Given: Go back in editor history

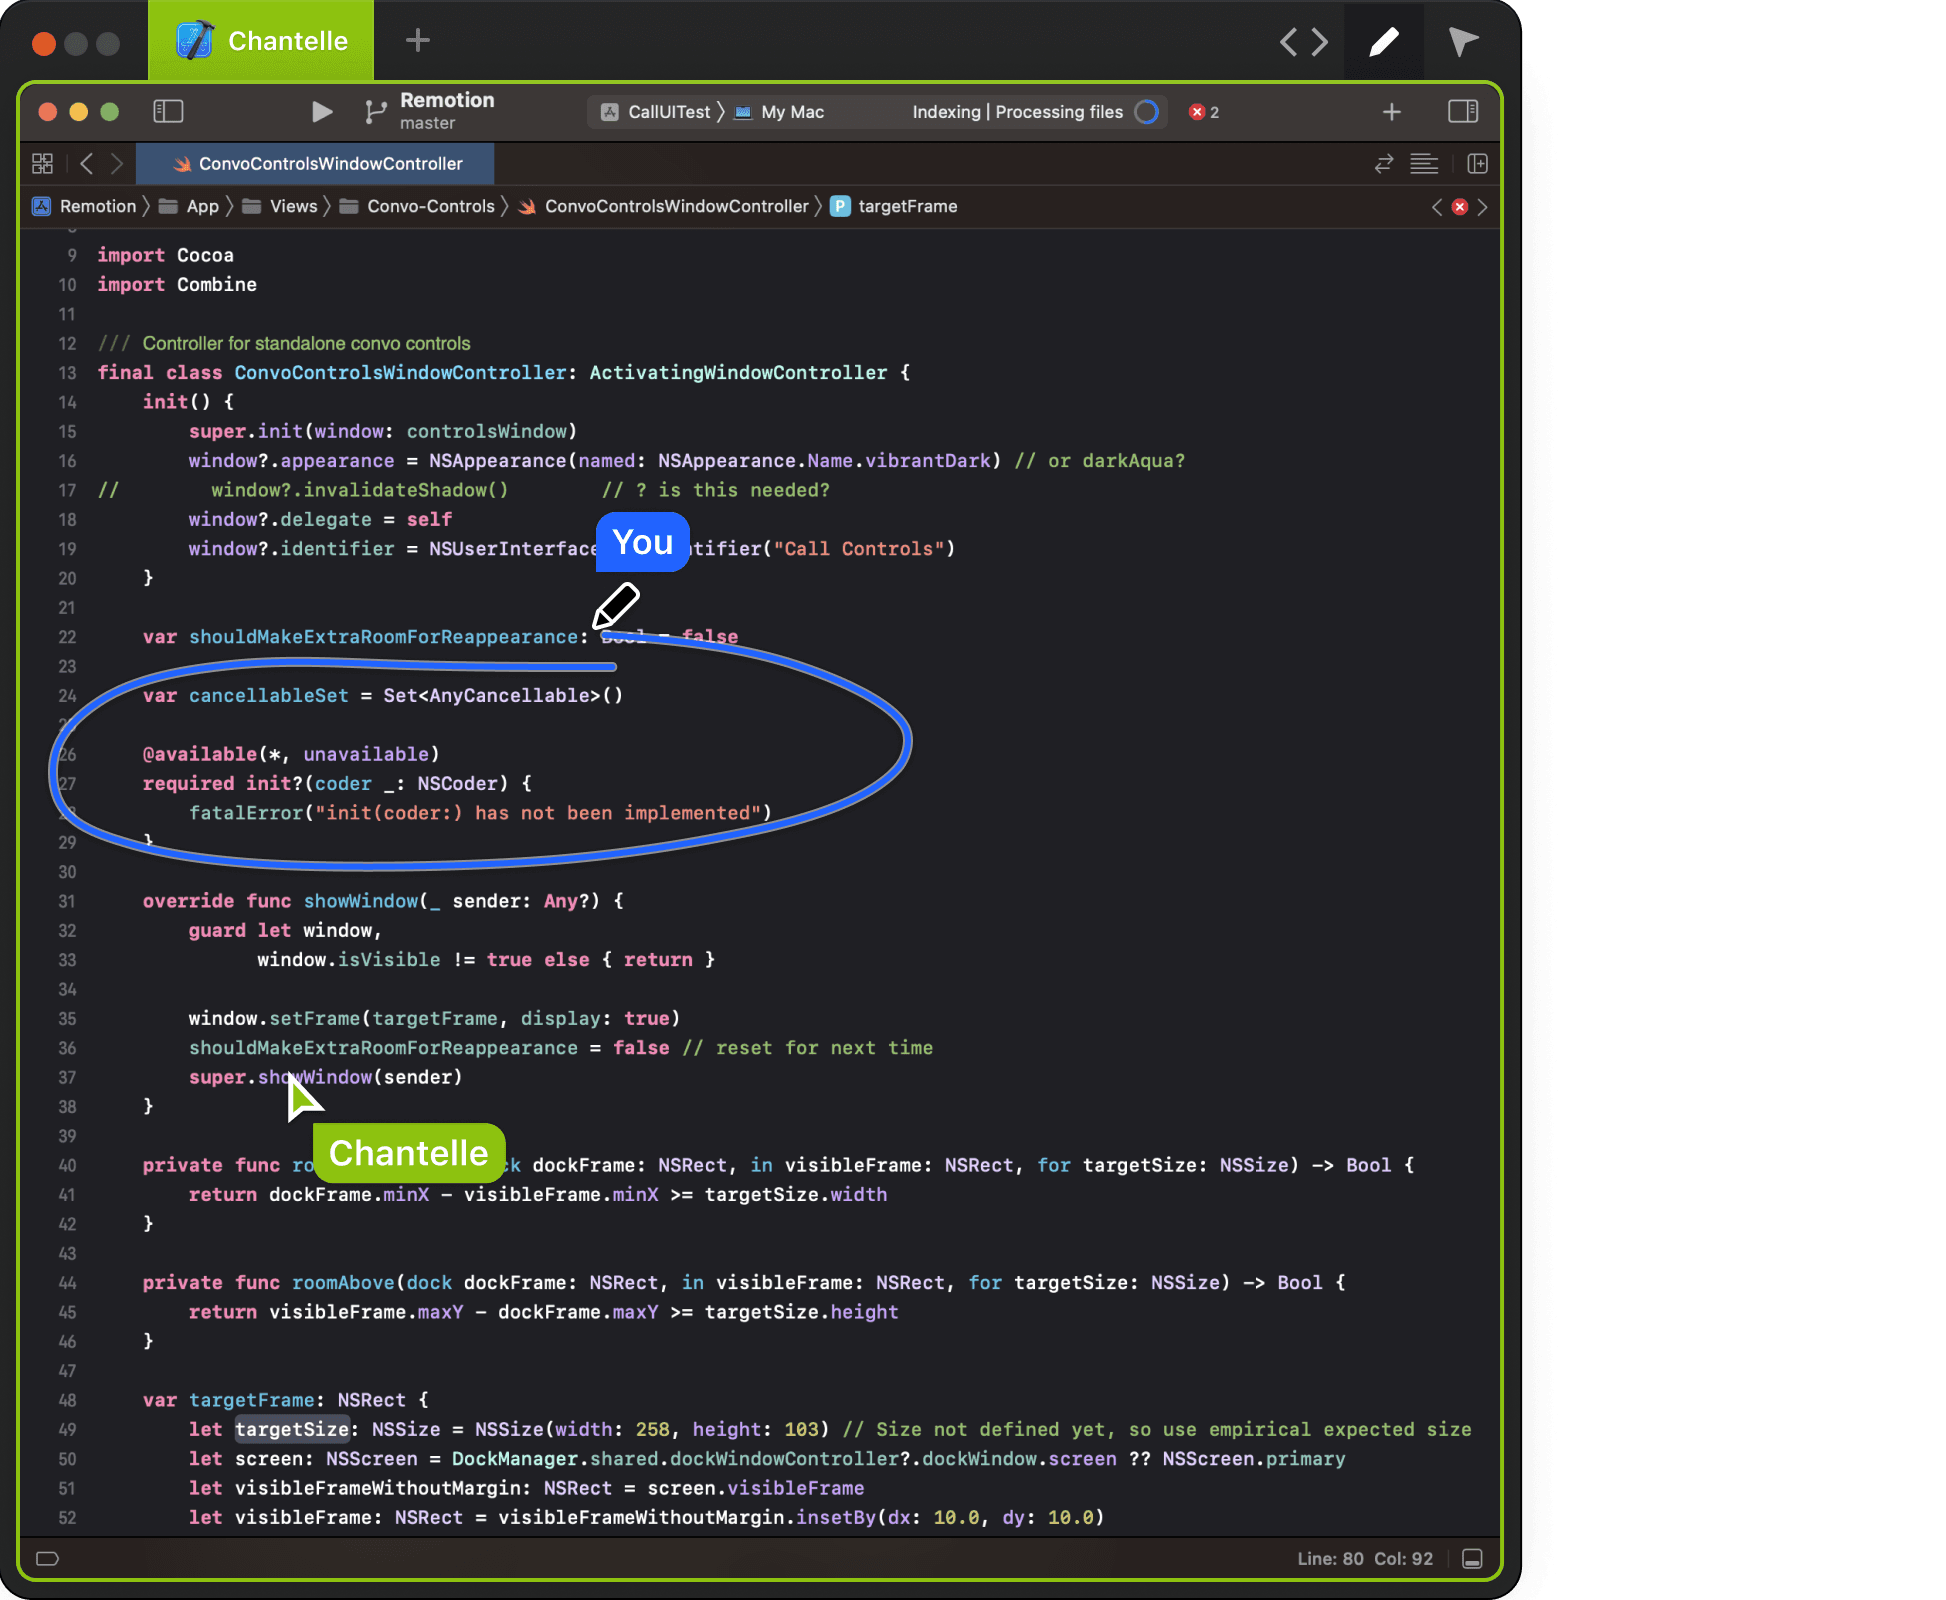Looking at the screenshot, I should coord(87,164).
